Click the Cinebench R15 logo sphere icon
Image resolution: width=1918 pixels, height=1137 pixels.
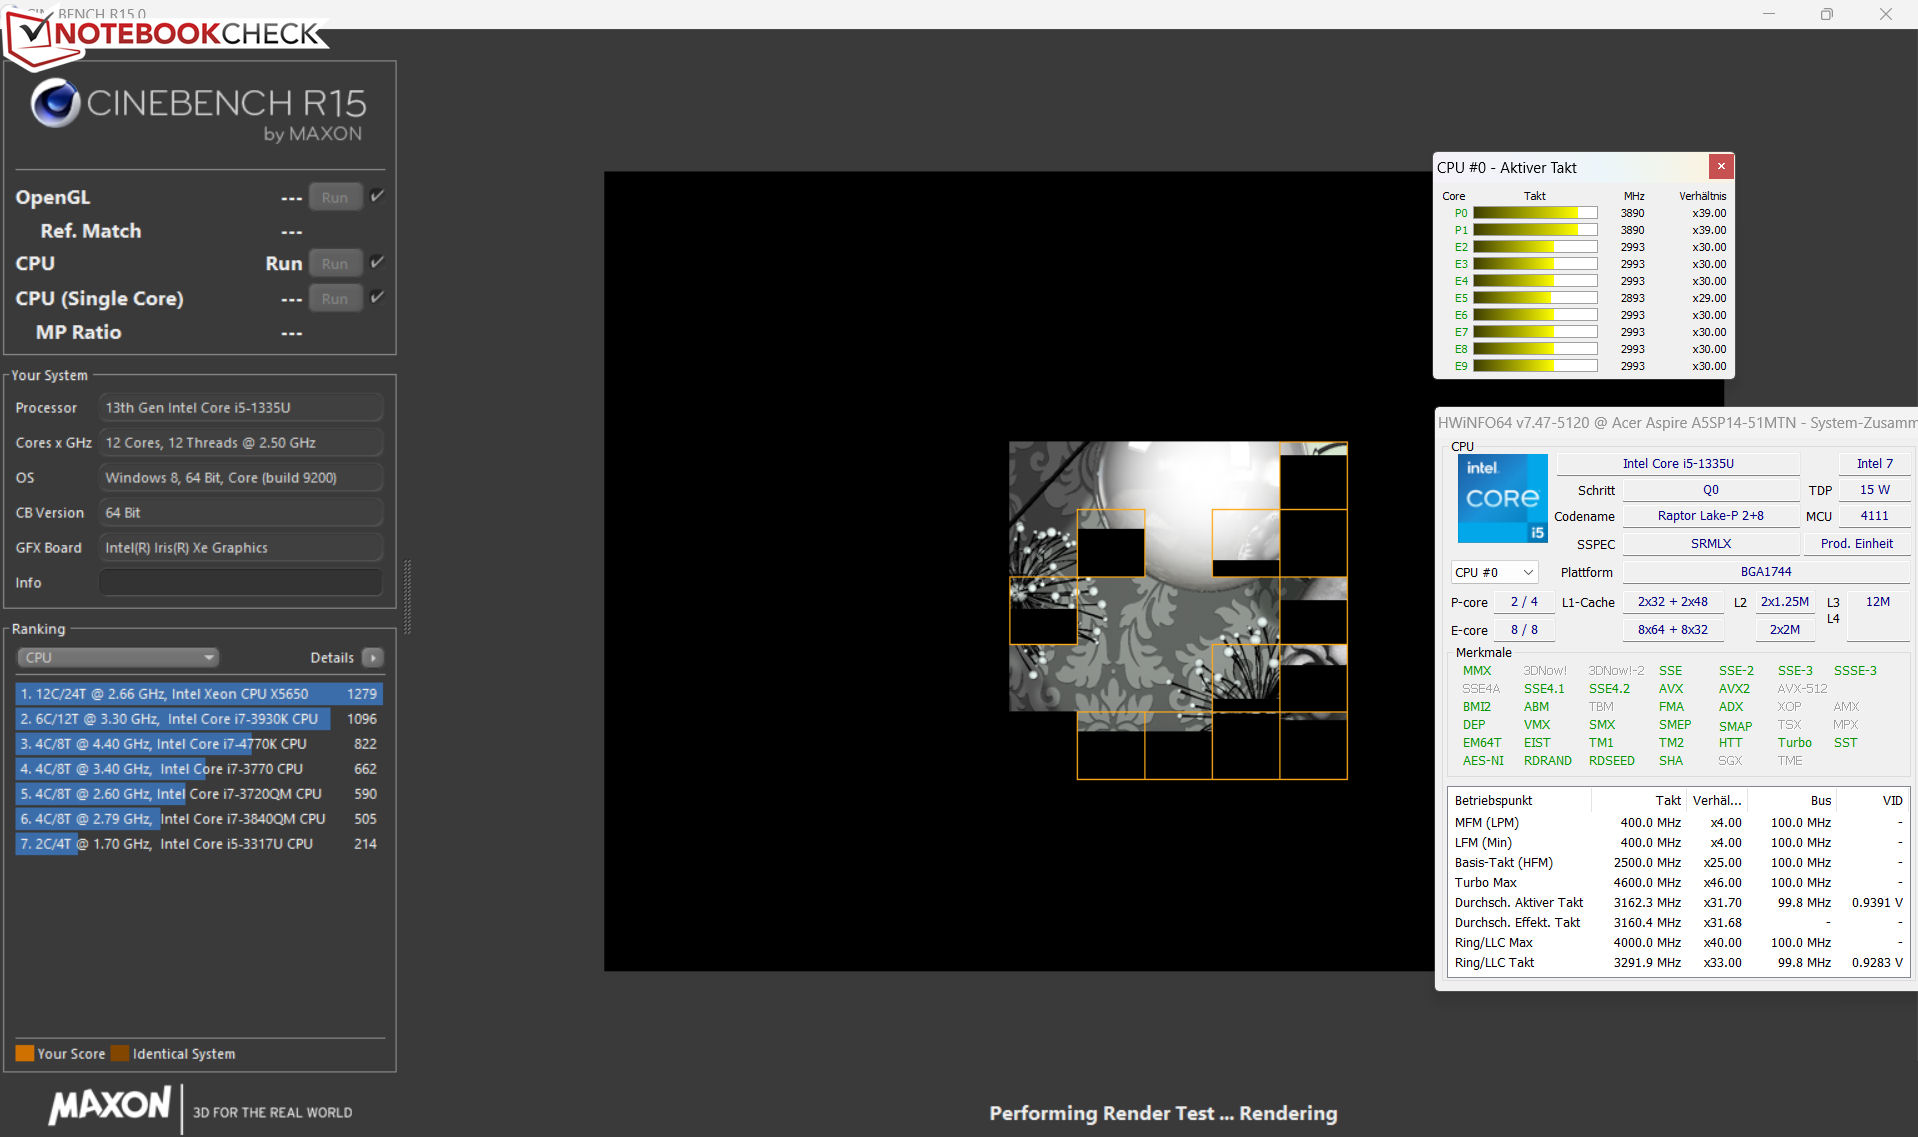(55, 103)
